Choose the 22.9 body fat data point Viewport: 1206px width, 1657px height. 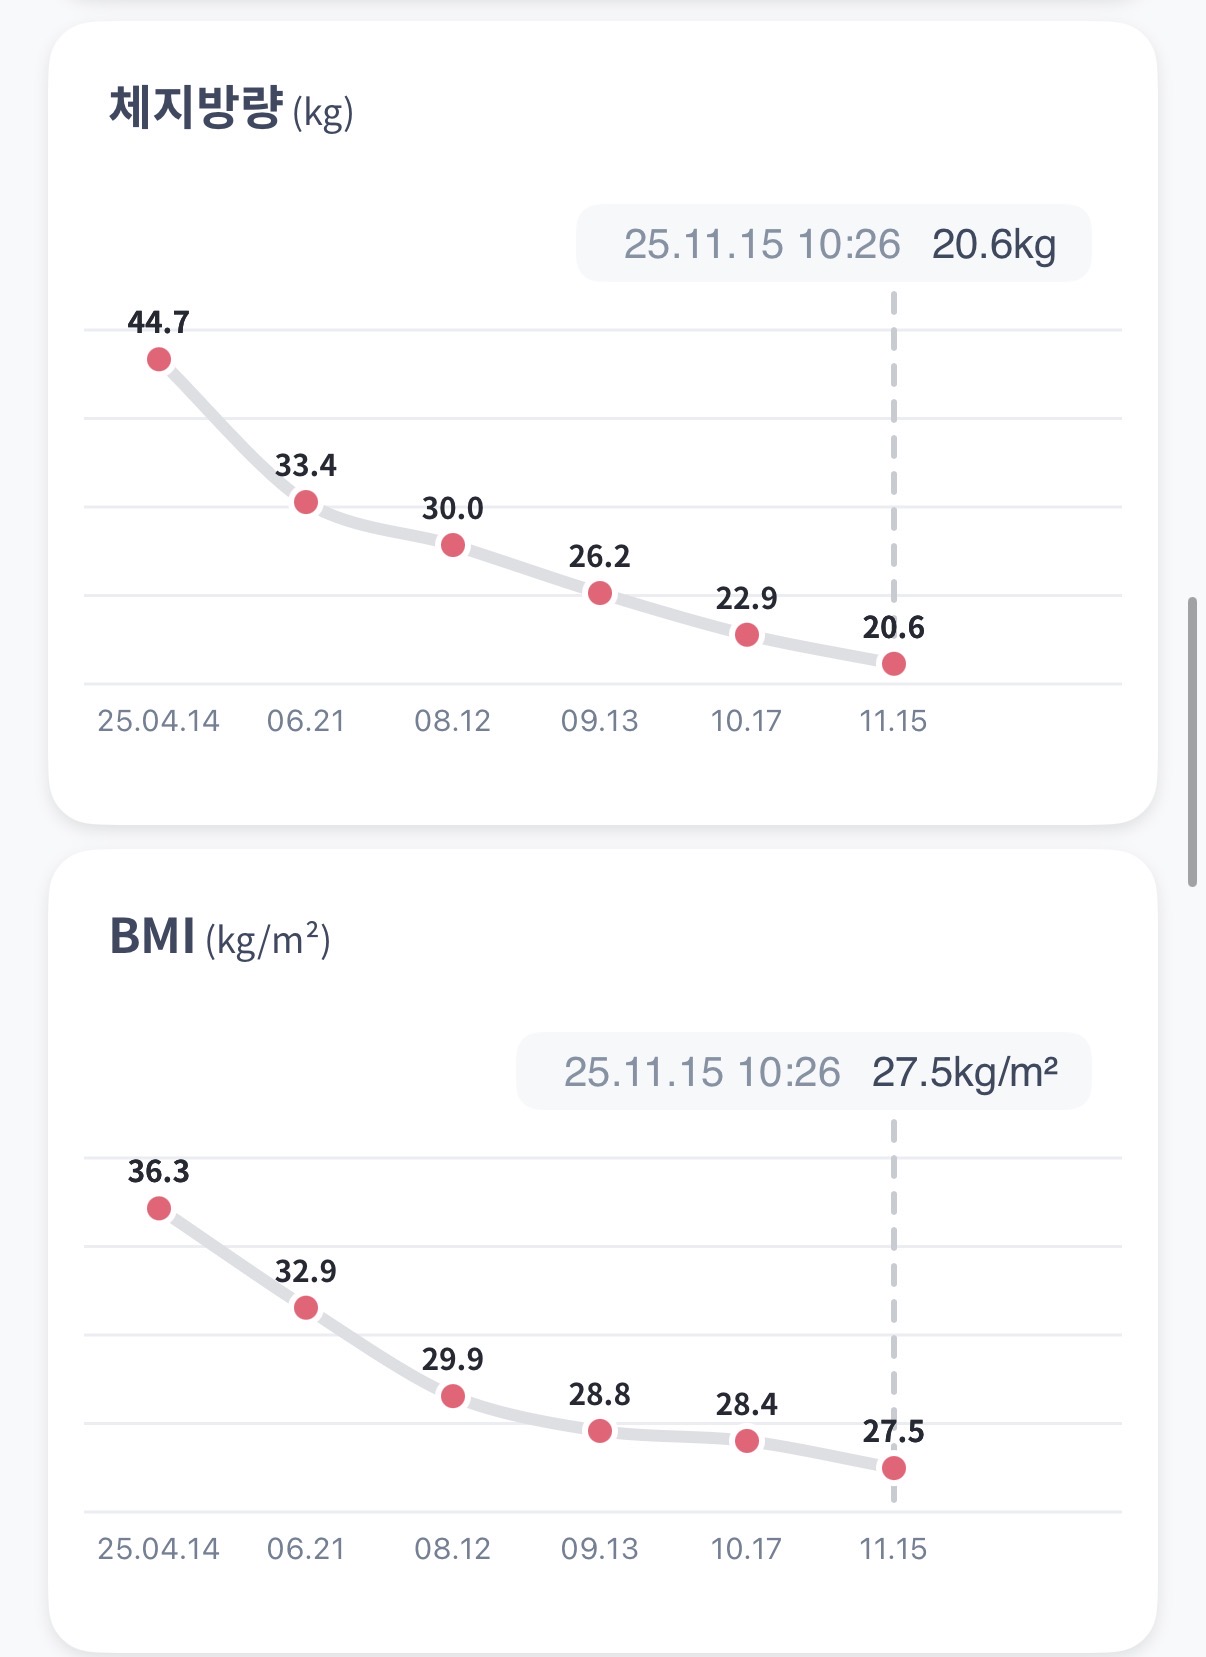point(747,635)
